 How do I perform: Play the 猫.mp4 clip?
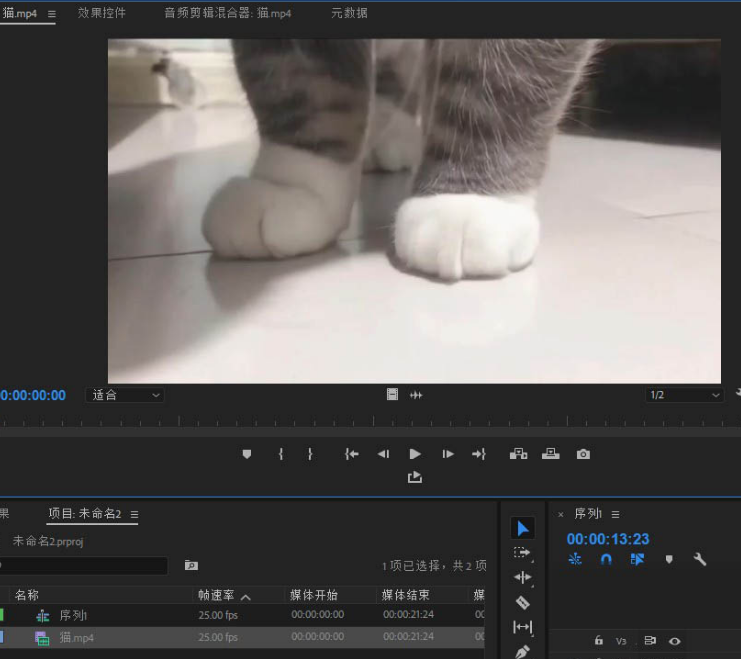coord(415,454)
